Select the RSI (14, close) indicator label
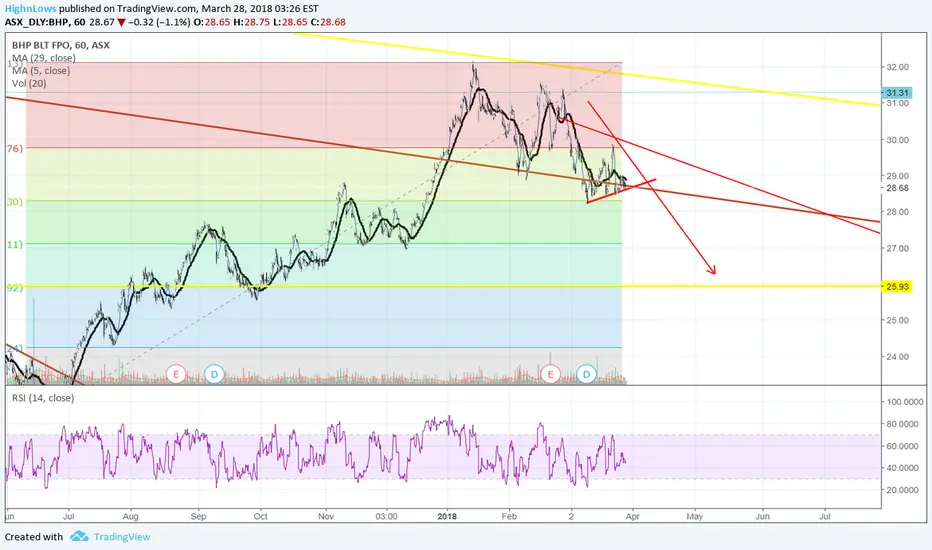 43,398
